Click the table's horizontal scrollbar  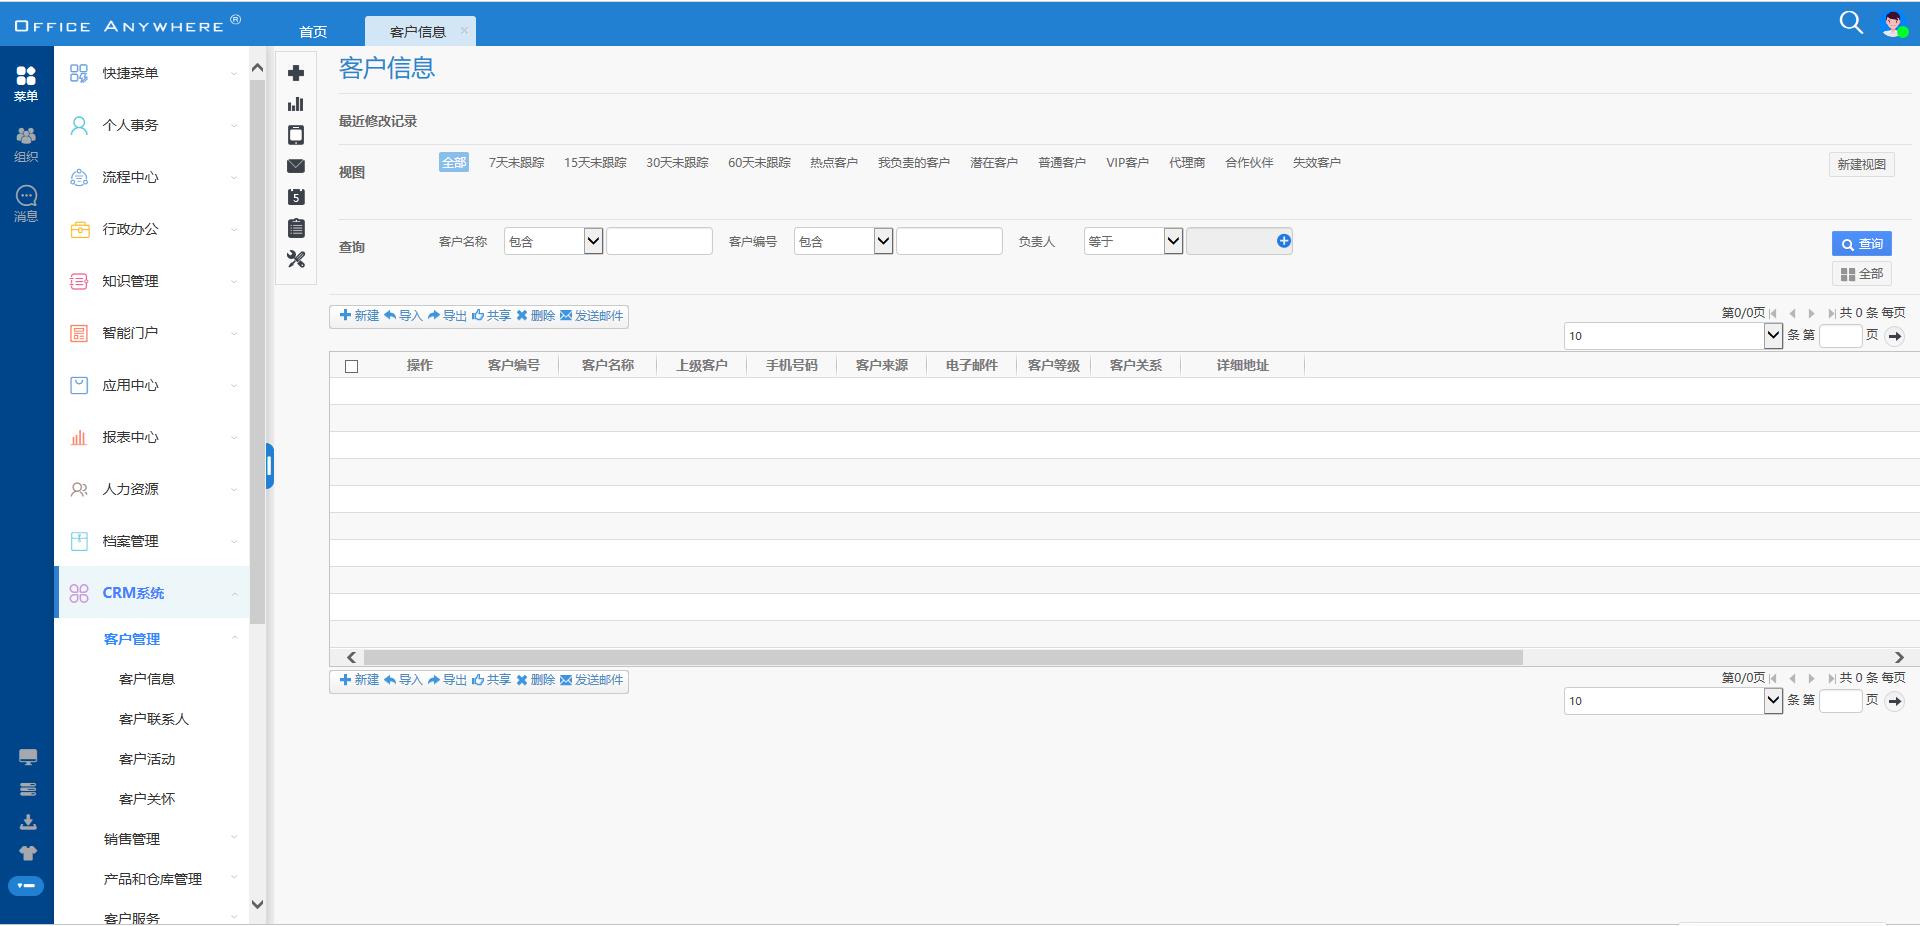942,657
